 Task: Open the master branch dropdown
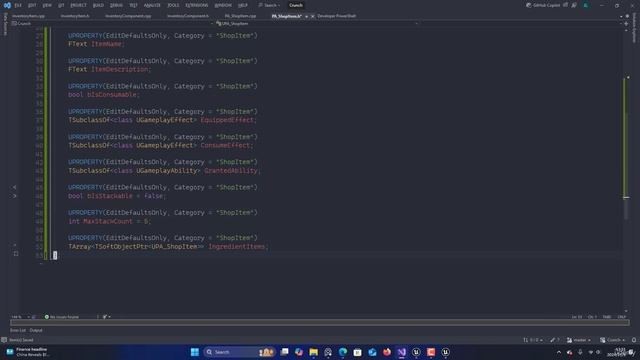click(x=579, y=340)
